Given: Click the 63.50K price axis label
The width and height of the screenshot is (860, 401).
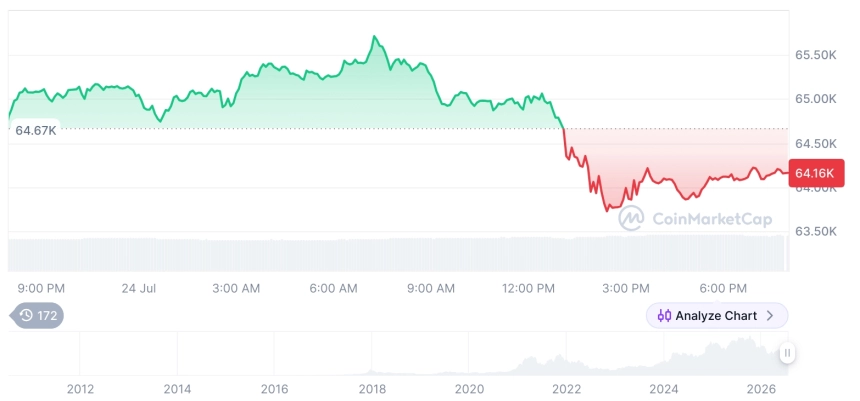Looking at the screenshot, I should click(816, 231).
